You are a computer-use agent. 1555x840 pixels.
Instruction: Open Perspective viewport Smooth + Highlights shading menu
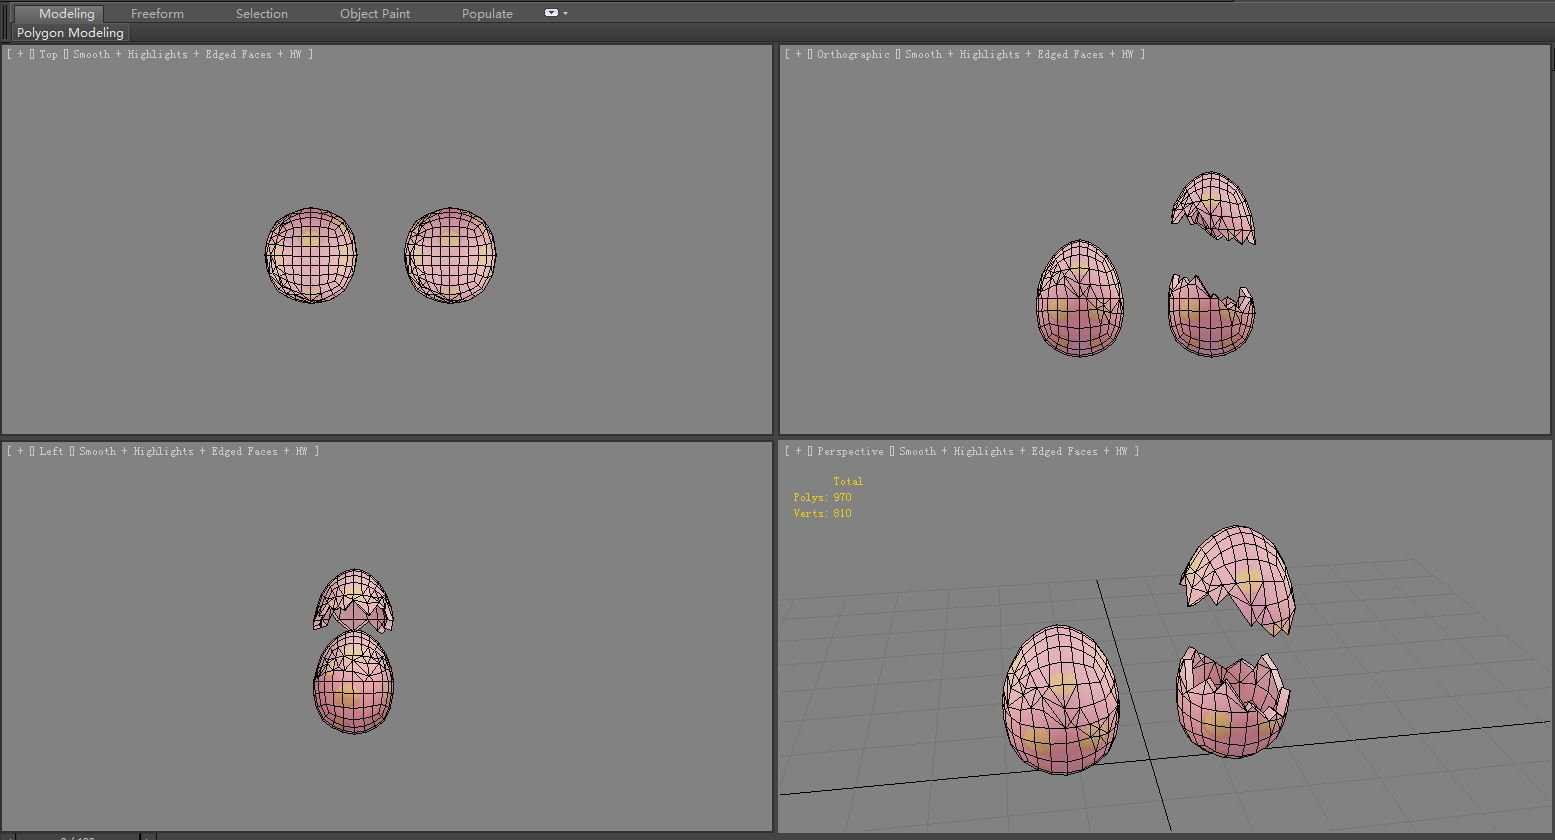click(1018, 451)
